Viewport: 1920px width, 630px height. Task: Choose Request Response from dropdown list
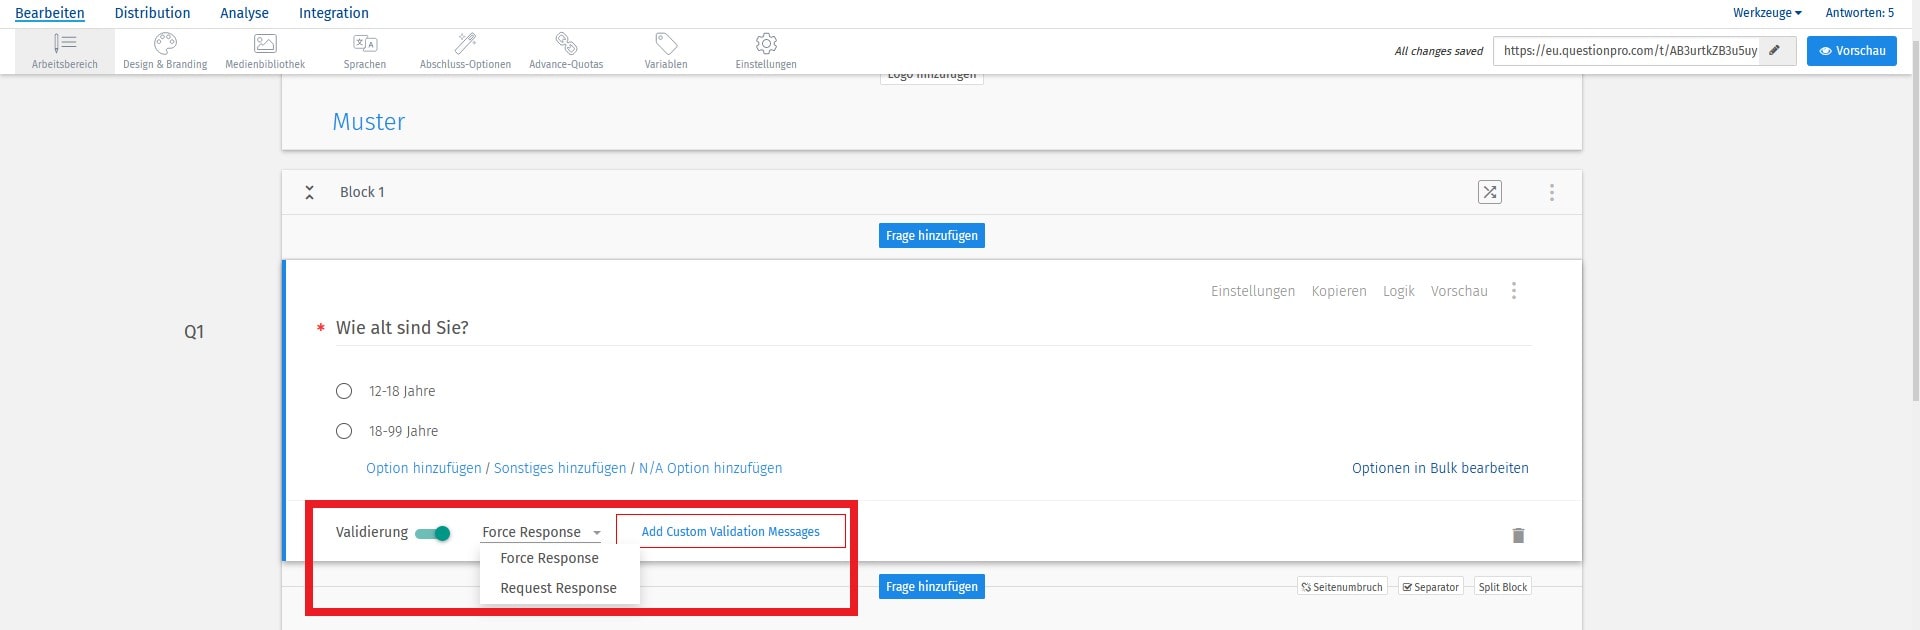pos(559,588)
